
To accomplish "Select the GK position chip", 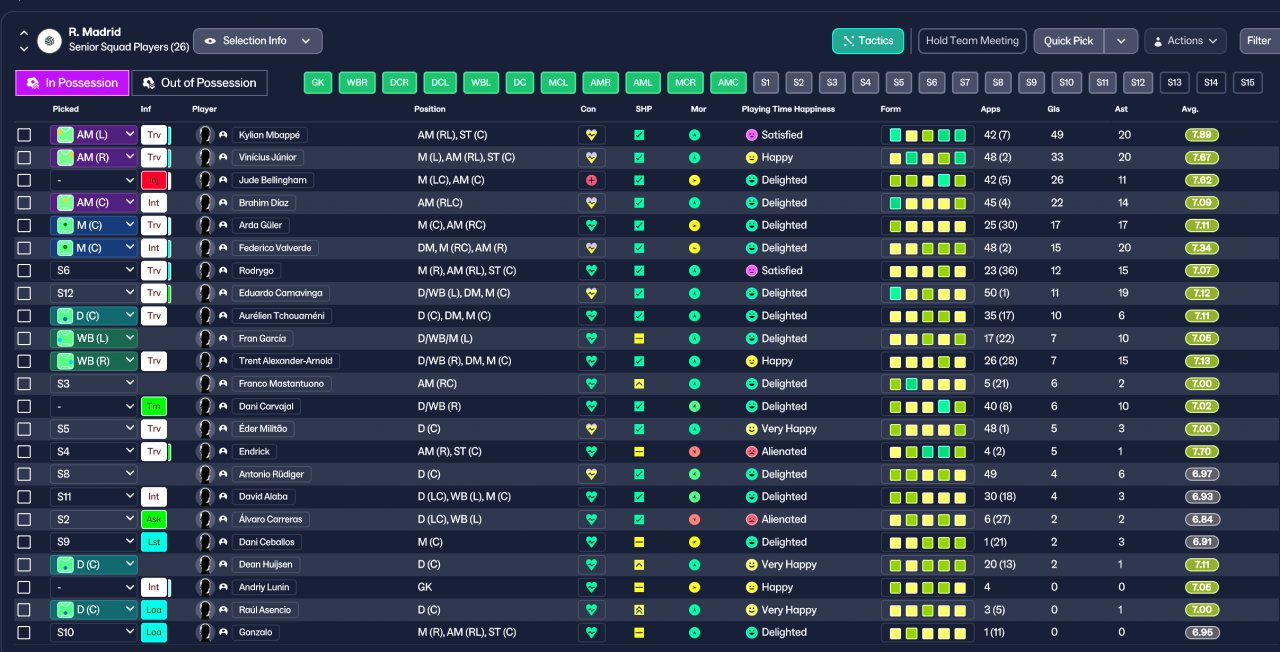I will point(318,83).
